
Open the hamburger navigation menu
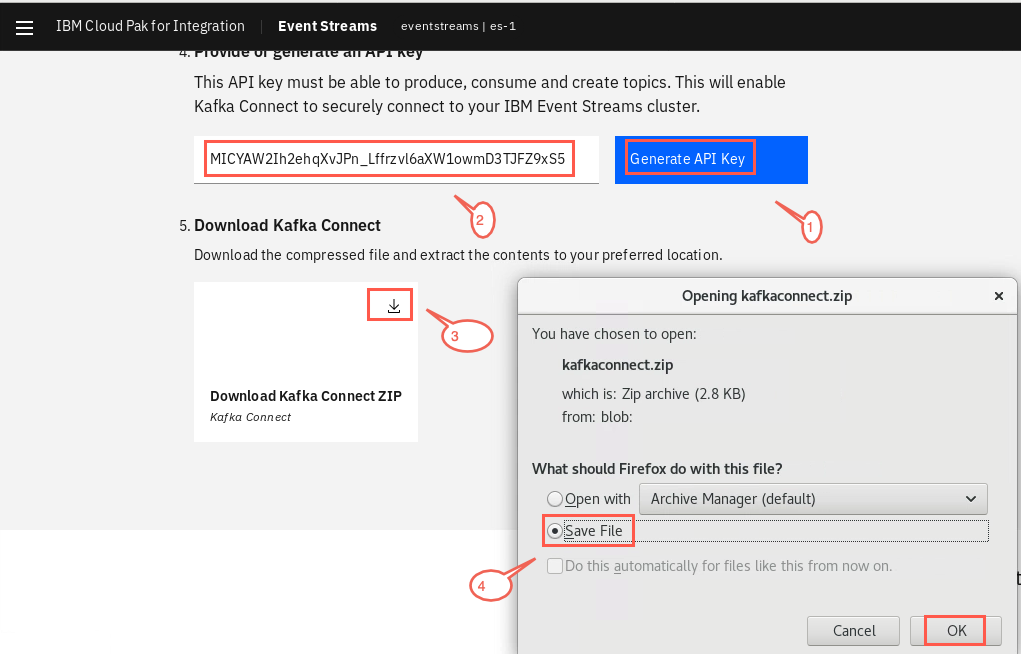[24, 27]
